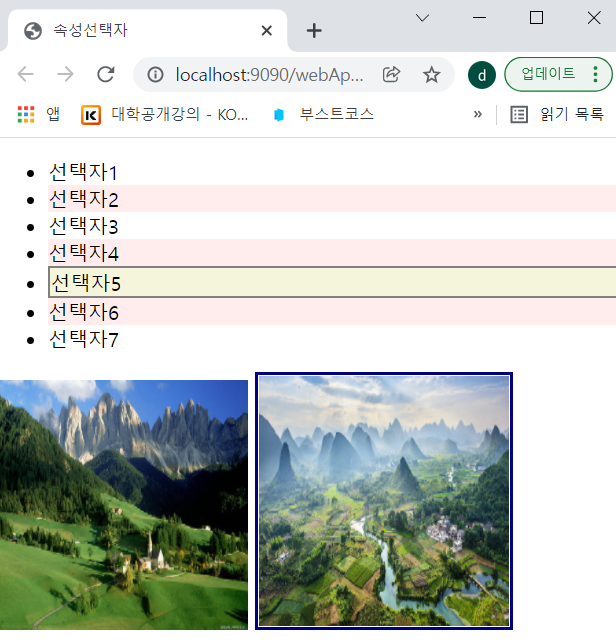Click the list item 선택자7

(332, 339)
